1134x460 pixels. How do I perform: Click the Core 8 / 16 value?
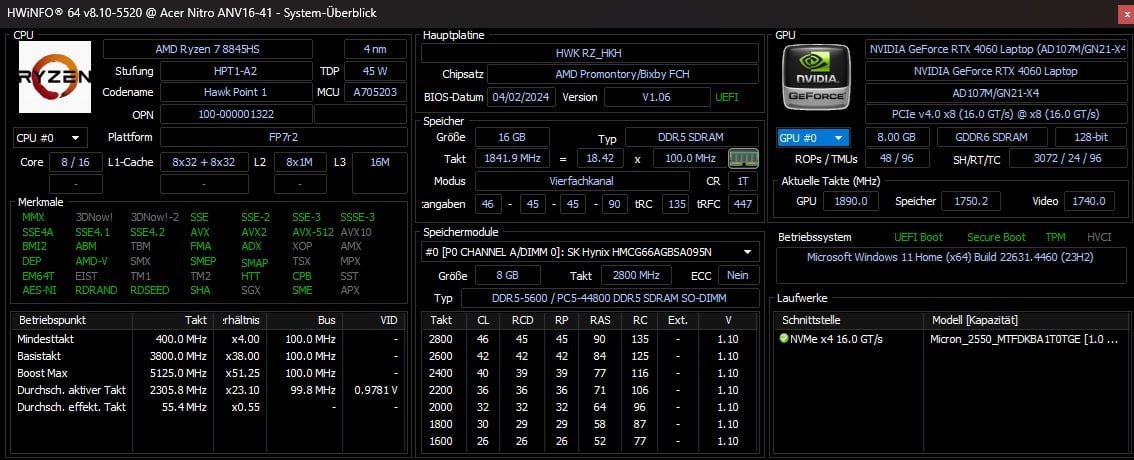75,162
